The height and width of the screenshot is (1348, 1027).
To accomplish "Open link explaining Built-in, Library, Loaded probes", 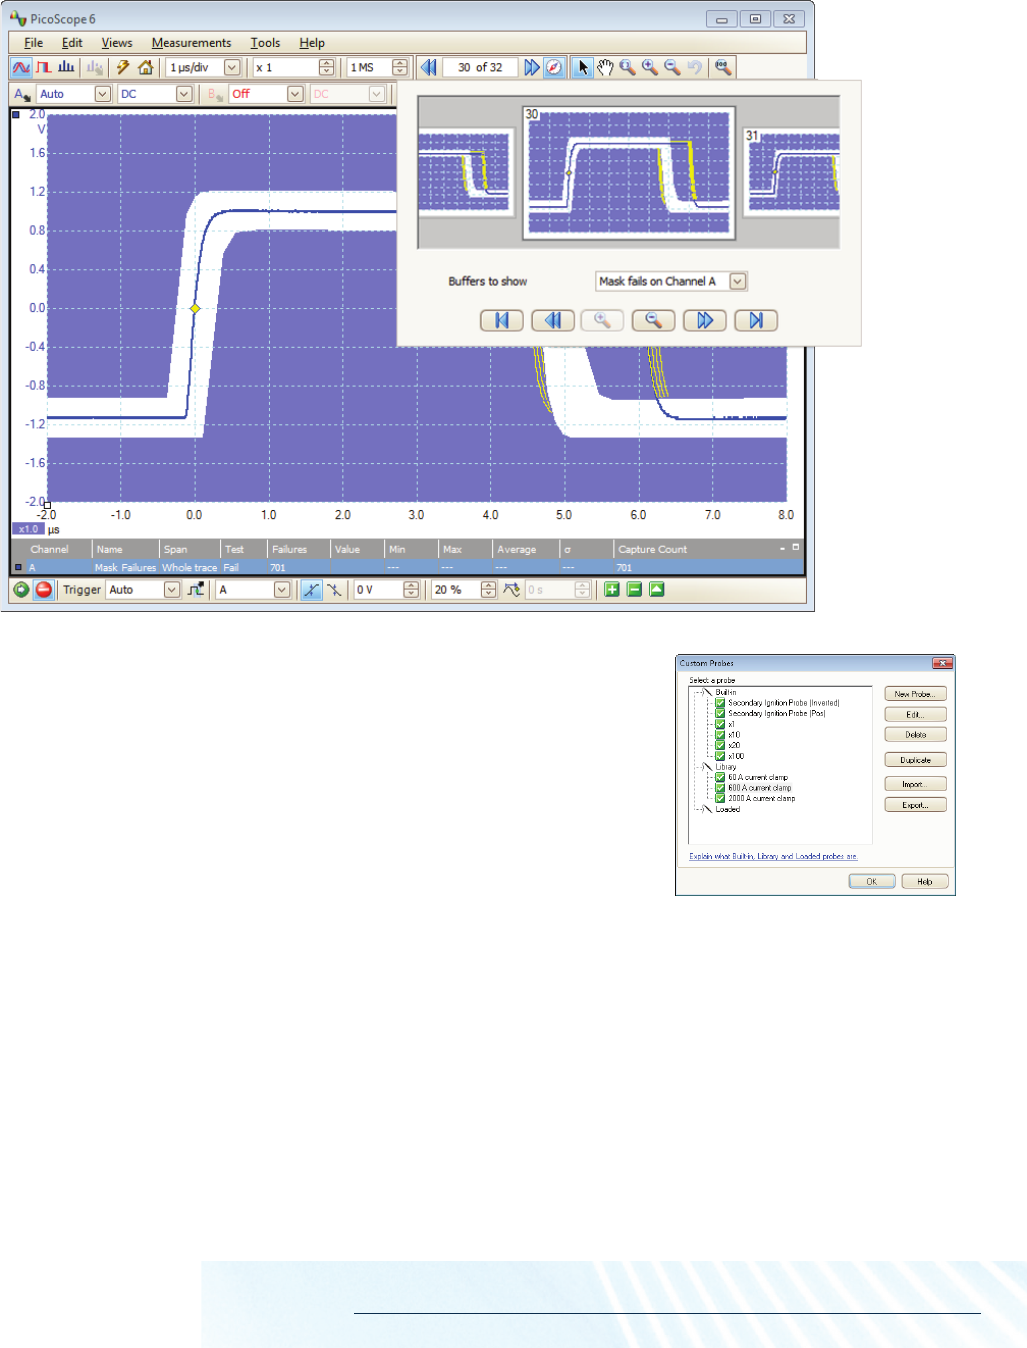I will (x=773, y=856).
